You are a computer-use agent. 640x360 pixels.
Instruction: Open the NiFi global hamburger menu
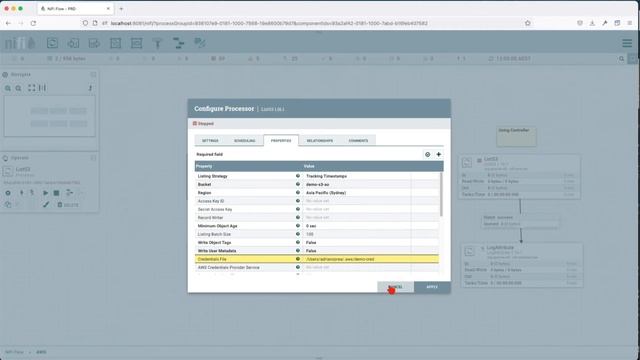pyautogui.click(x=627, y=43)
